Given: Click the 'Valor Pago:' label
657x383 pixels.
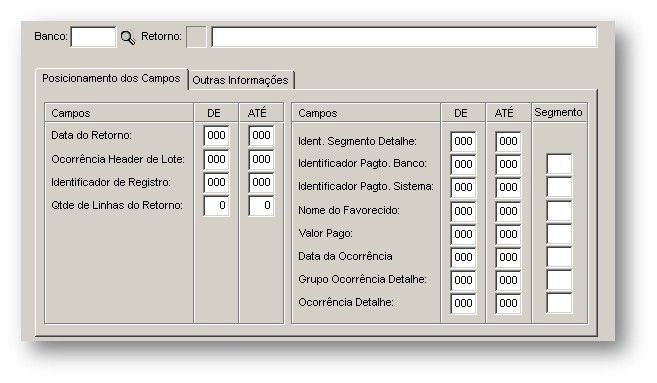Looking at the screenshot, I should pos(325,233).
